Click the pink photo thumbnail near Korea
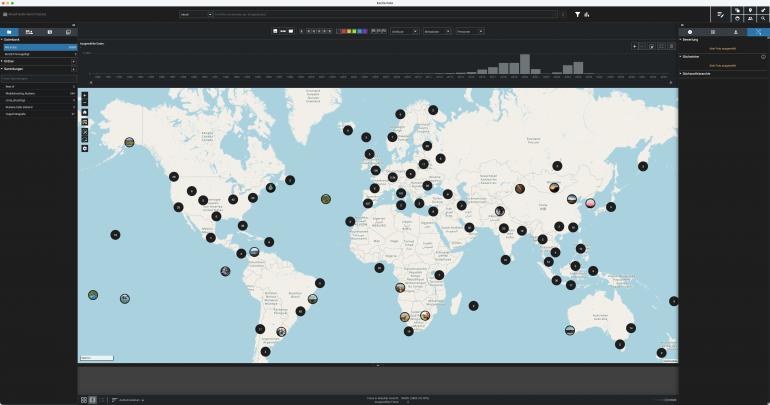The image size is (770, 405). click(x=590, y=203)
